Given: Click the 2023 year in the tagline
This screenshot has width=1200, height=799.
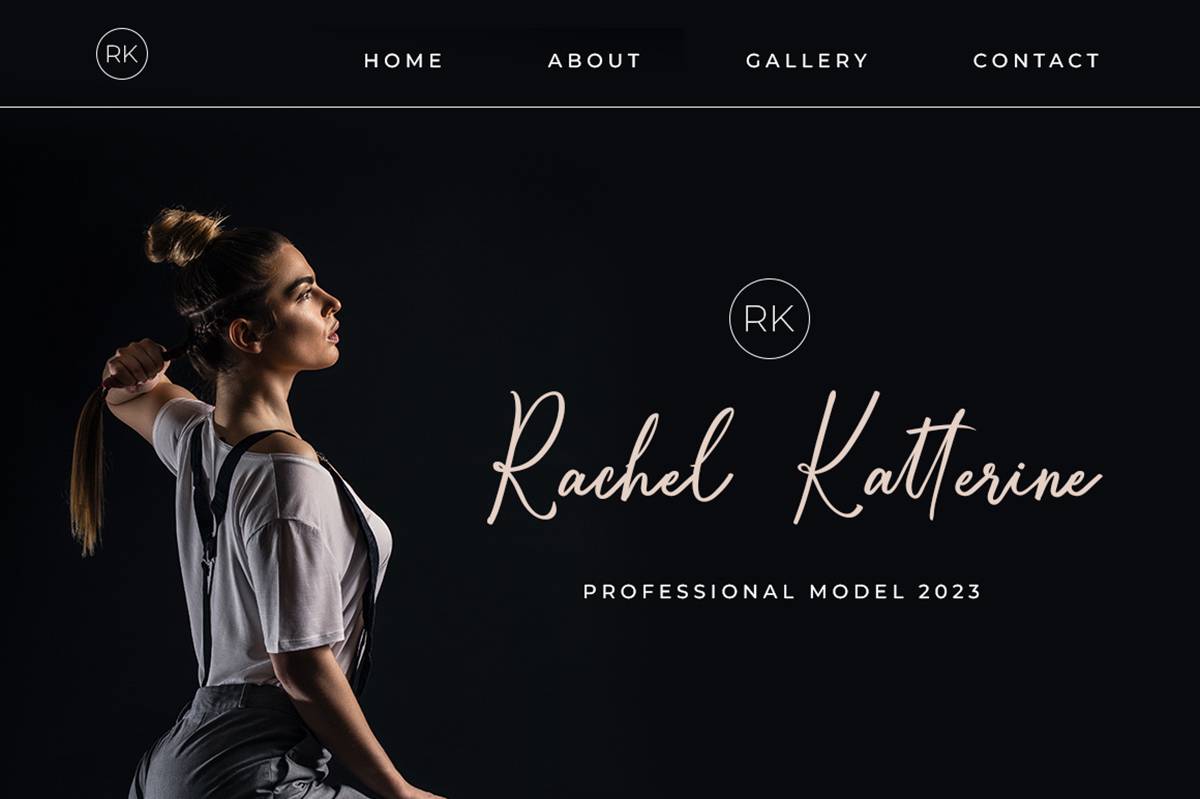Looking at the screenshot, I should pos(951,591).
